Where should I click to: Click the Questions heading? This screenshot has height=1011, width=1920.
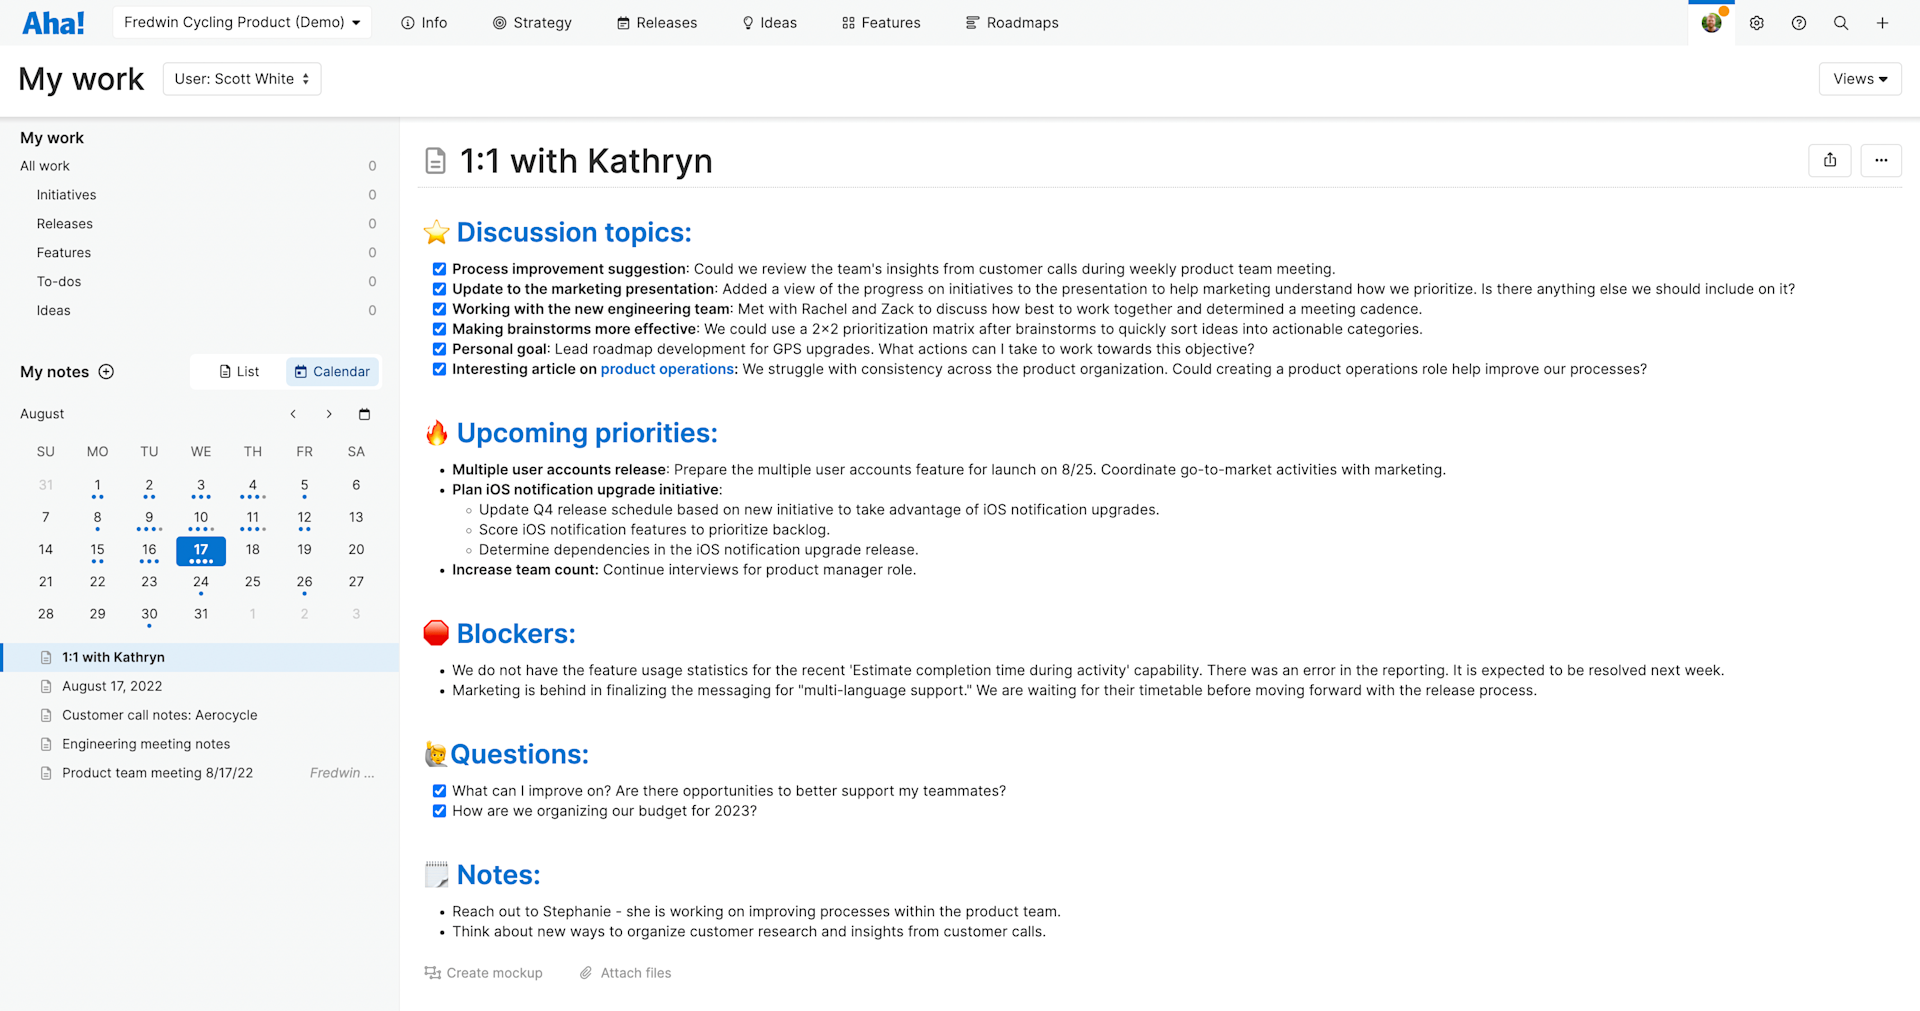519,755
